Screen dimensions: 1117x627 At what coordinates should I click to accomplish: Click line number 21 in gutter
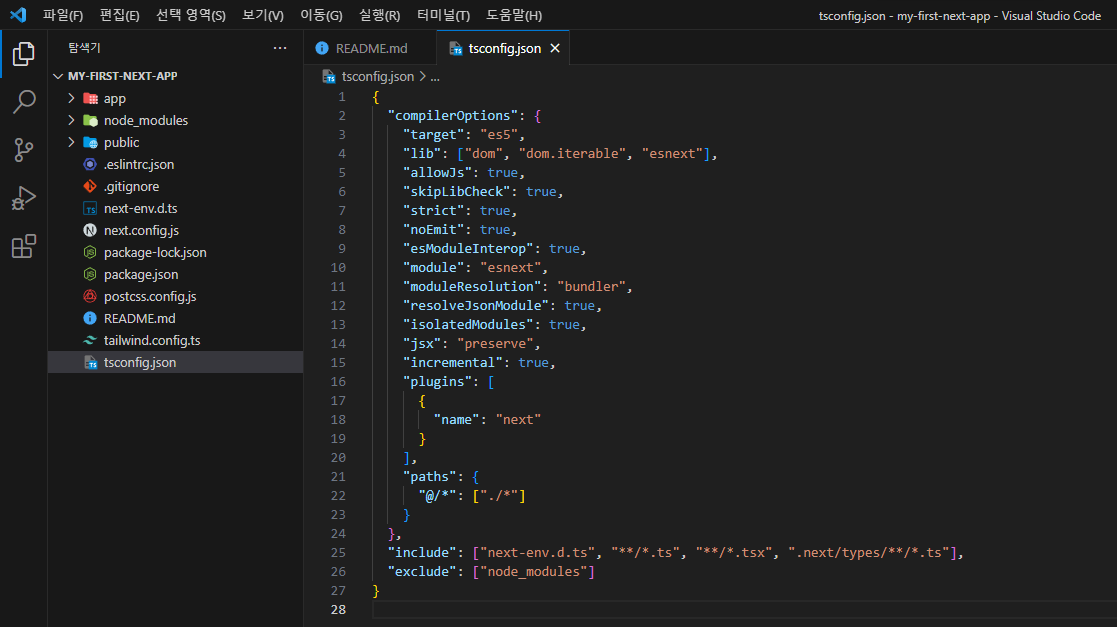[x=338, y=477]
